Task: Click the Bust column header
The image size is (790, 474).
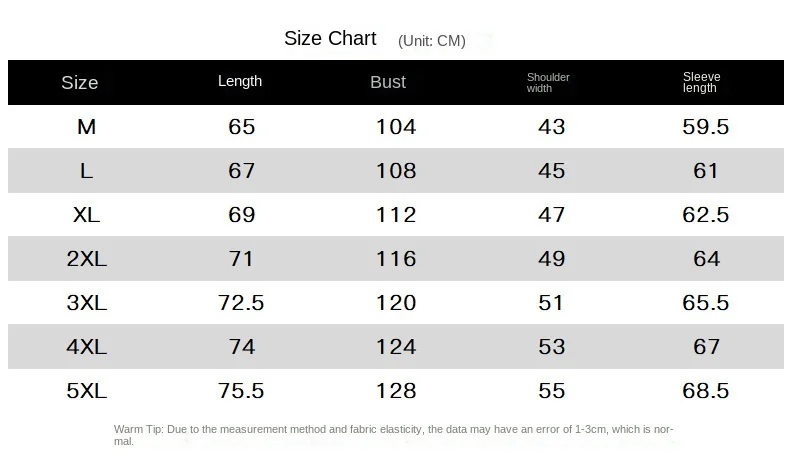Action: (x=388, y=82)
